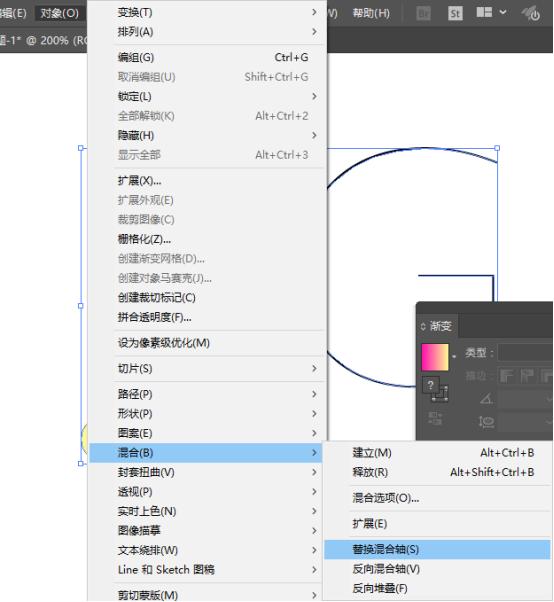Open the 路径(P) submenu
This screenshot has width=554, height=602.
coord(208,394)
